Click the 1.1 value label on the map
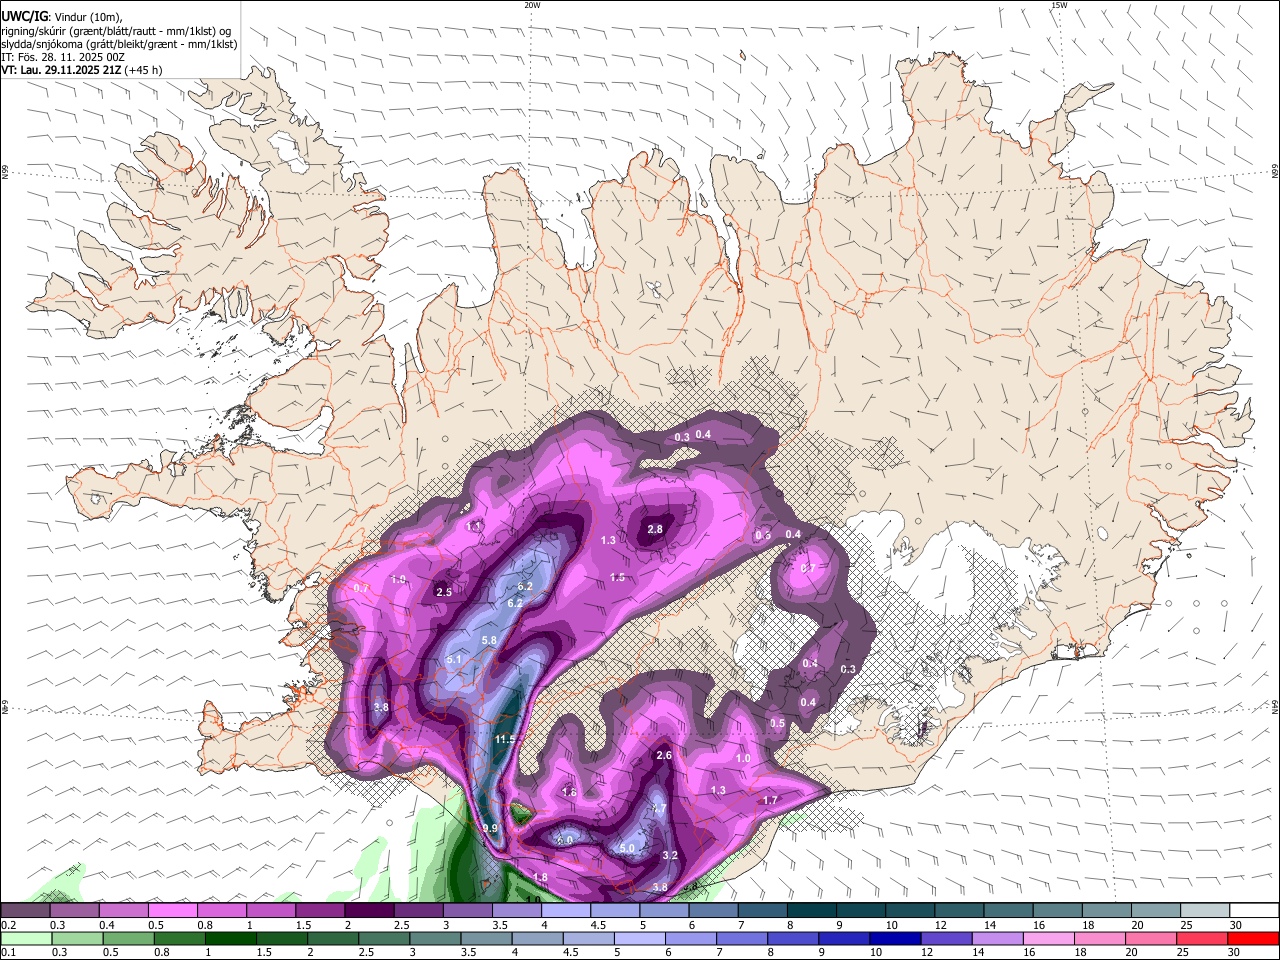 tap(474, 525)
